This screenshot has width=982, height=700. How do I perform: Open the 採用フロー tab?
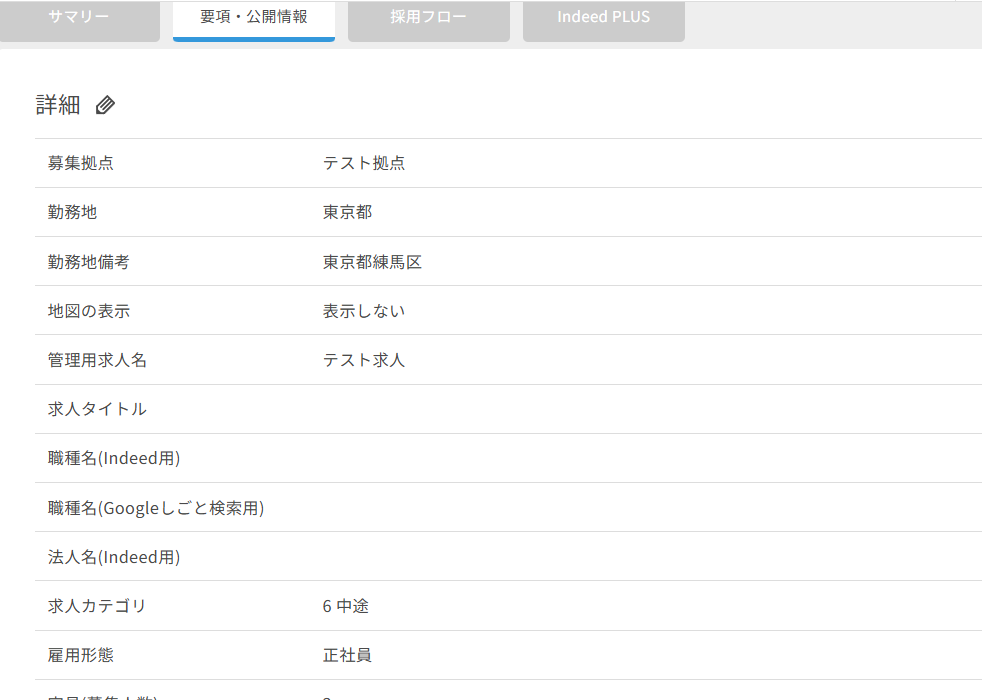pos(428,18)
